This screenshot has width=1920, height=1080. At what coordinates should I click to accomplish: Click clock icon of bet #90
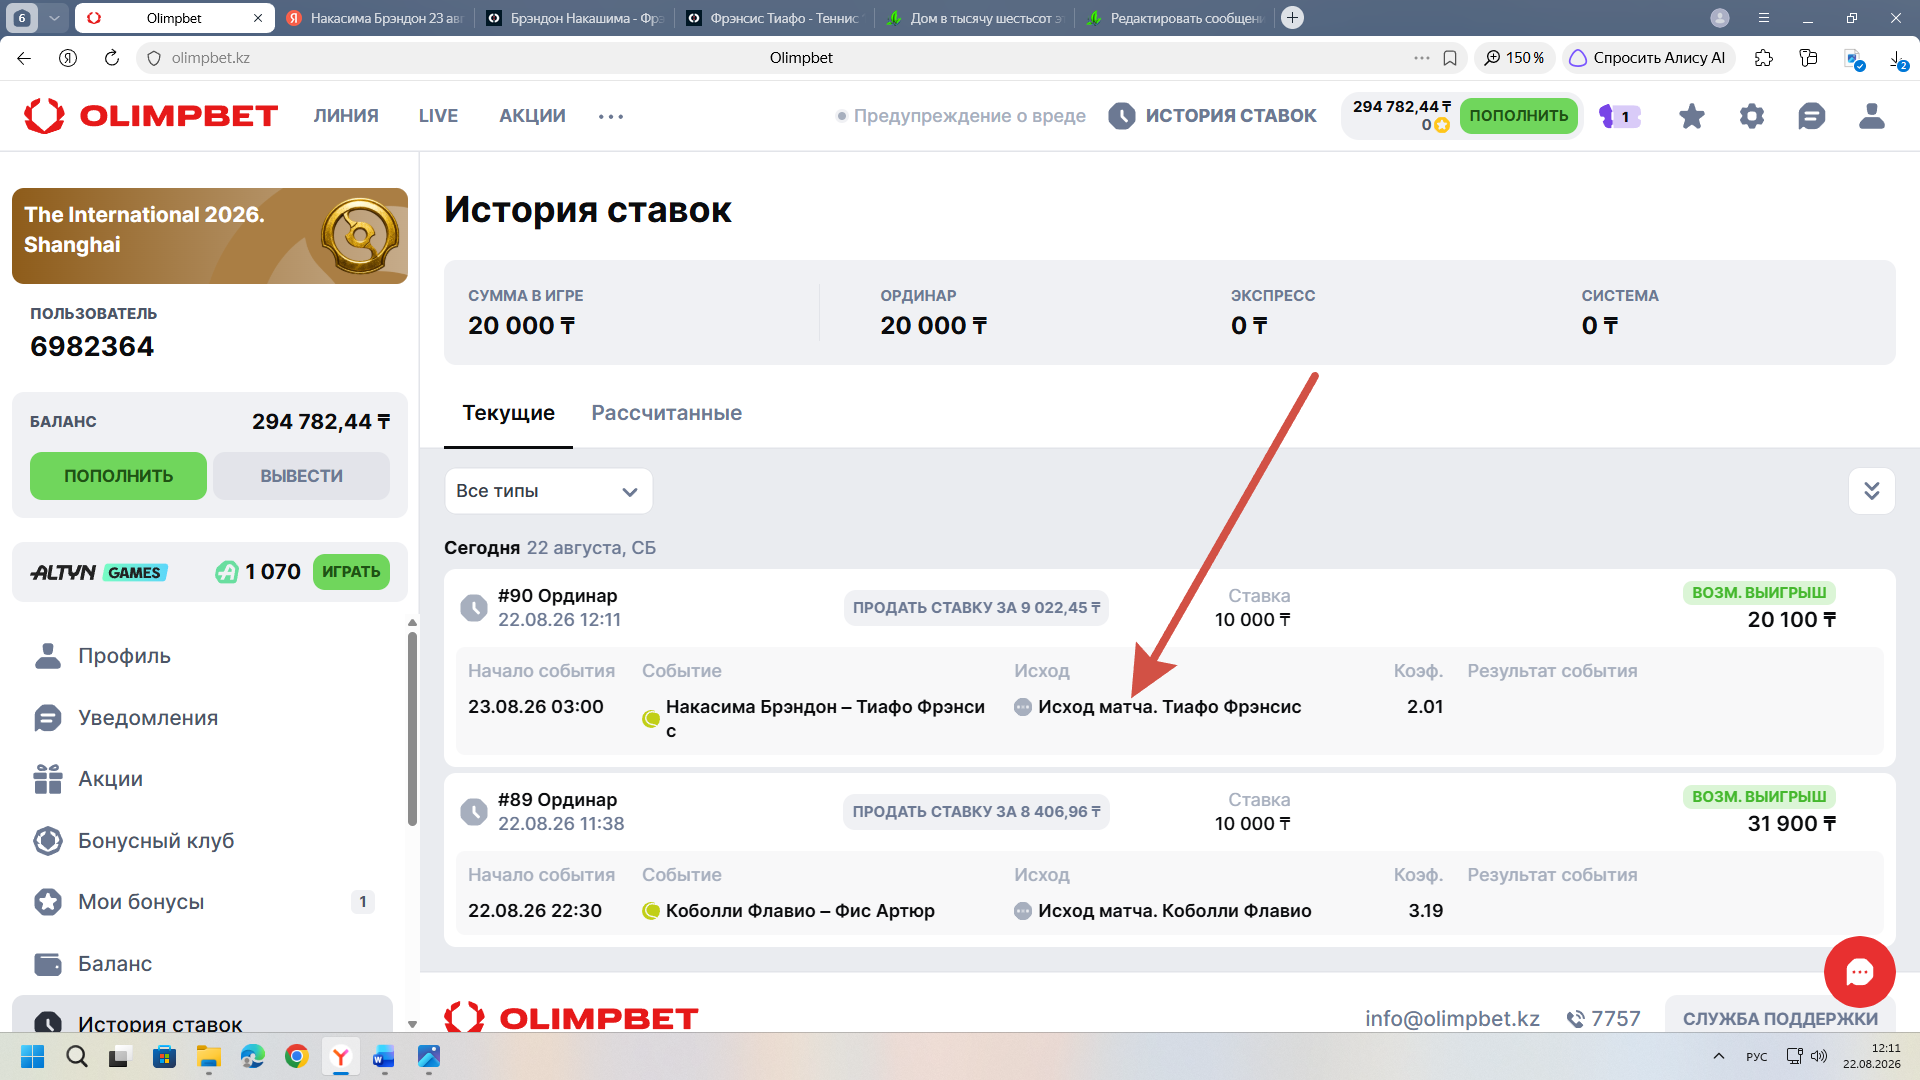pyautogui.click(x=473, y=608)
